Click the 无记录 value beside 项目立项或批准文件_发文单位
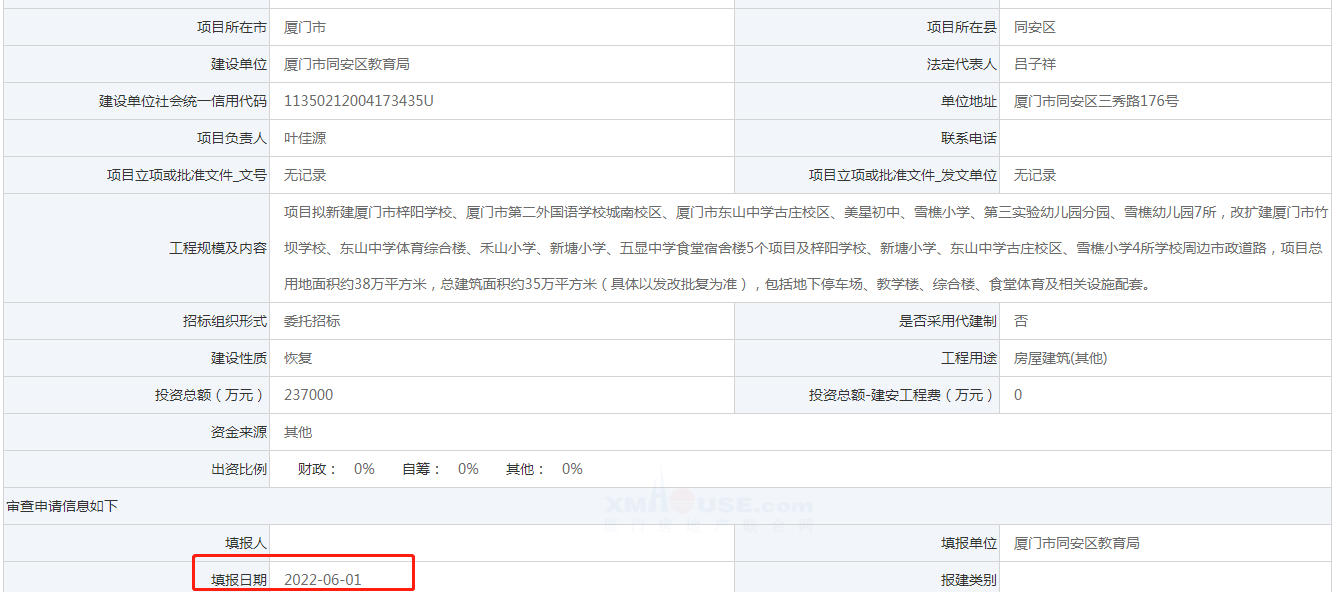 coord(1035,175)
